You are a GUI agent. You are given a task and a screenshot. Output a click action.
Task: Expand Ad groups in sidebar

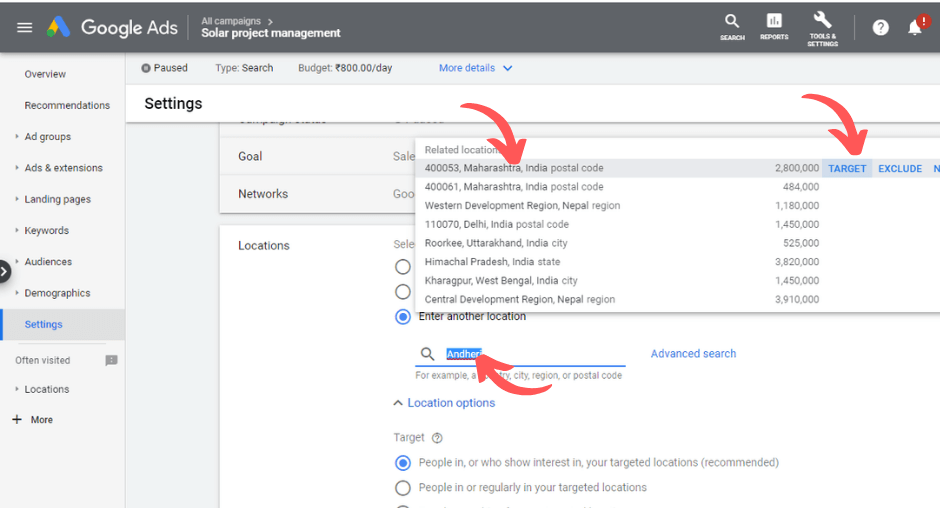(17, 137)
